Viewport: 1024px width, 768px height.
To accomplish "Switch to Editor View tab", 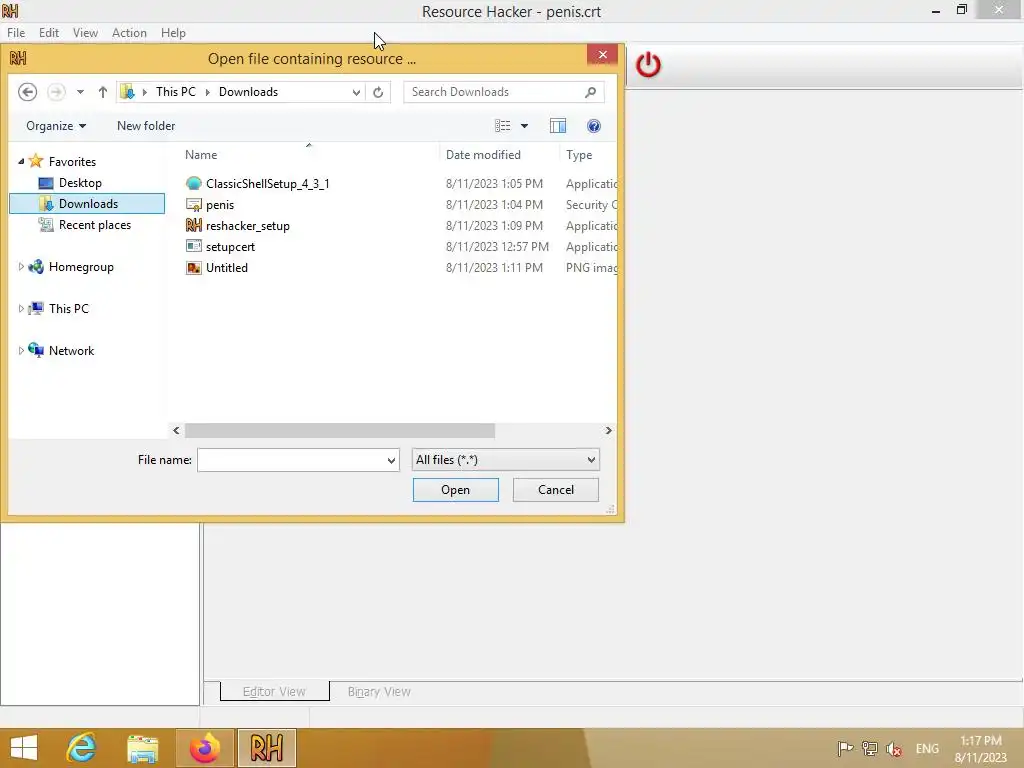I will 274,691.
